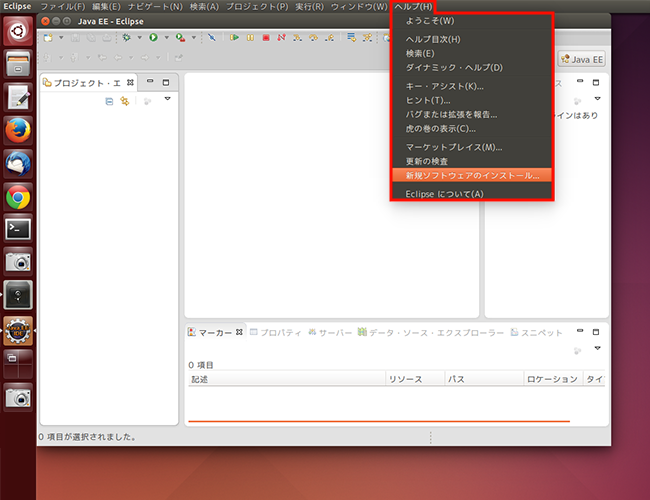Click the green Run button icon
This screenshot has height=500, width=650.
tap(153, 38)
